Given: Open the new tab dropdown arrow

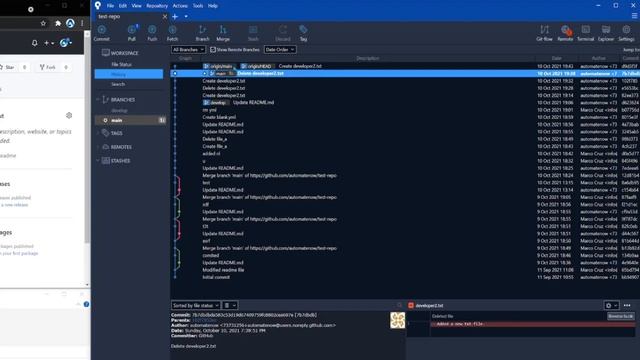Looking at the screenshot, I should coord(186,17).
